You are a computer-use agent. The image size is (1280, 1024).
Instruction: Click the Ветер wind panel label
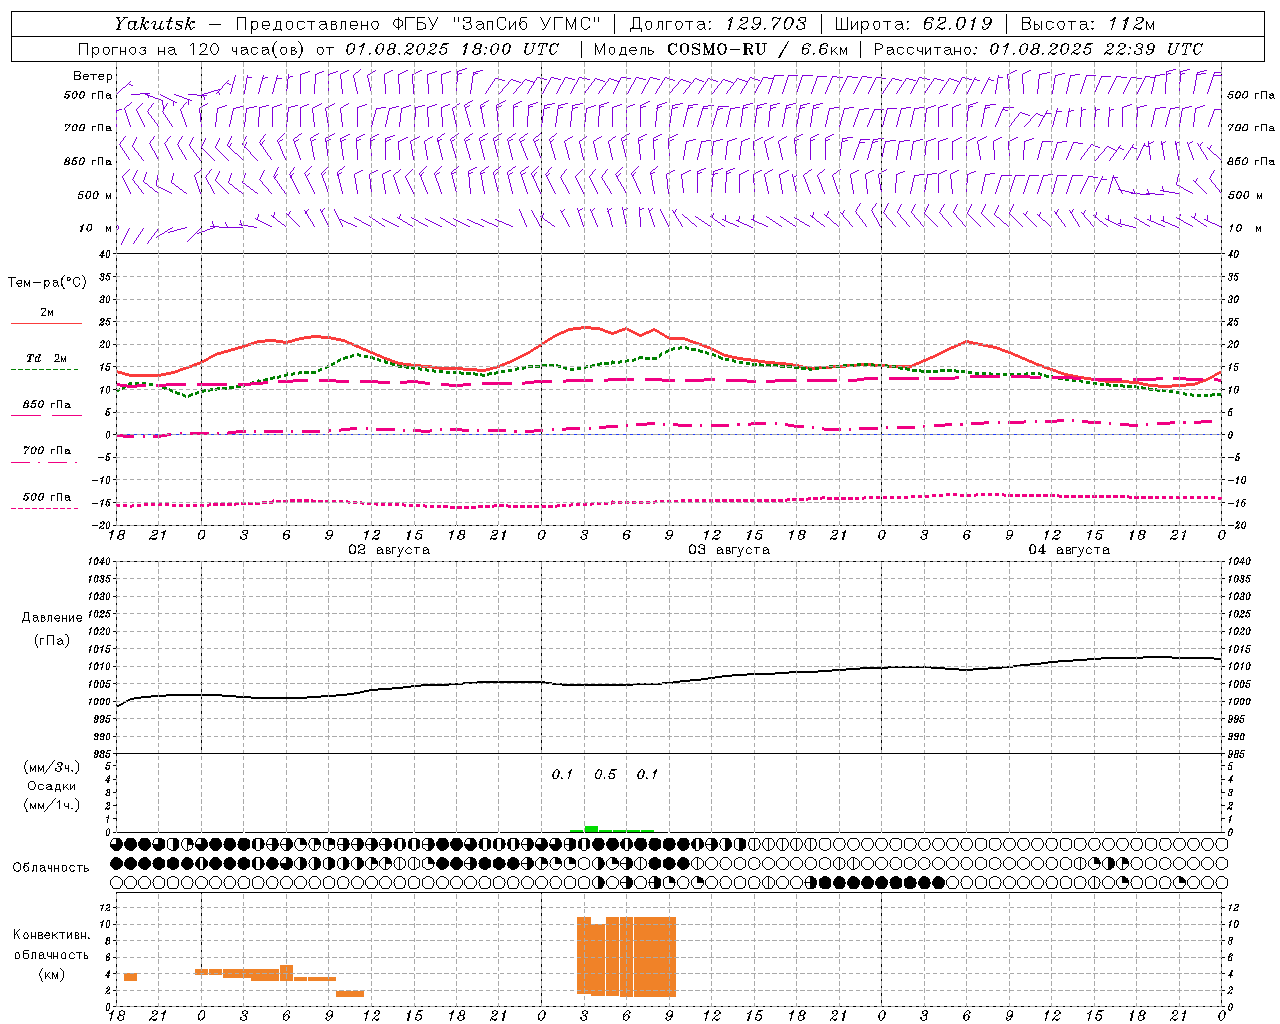click(93, 76)
